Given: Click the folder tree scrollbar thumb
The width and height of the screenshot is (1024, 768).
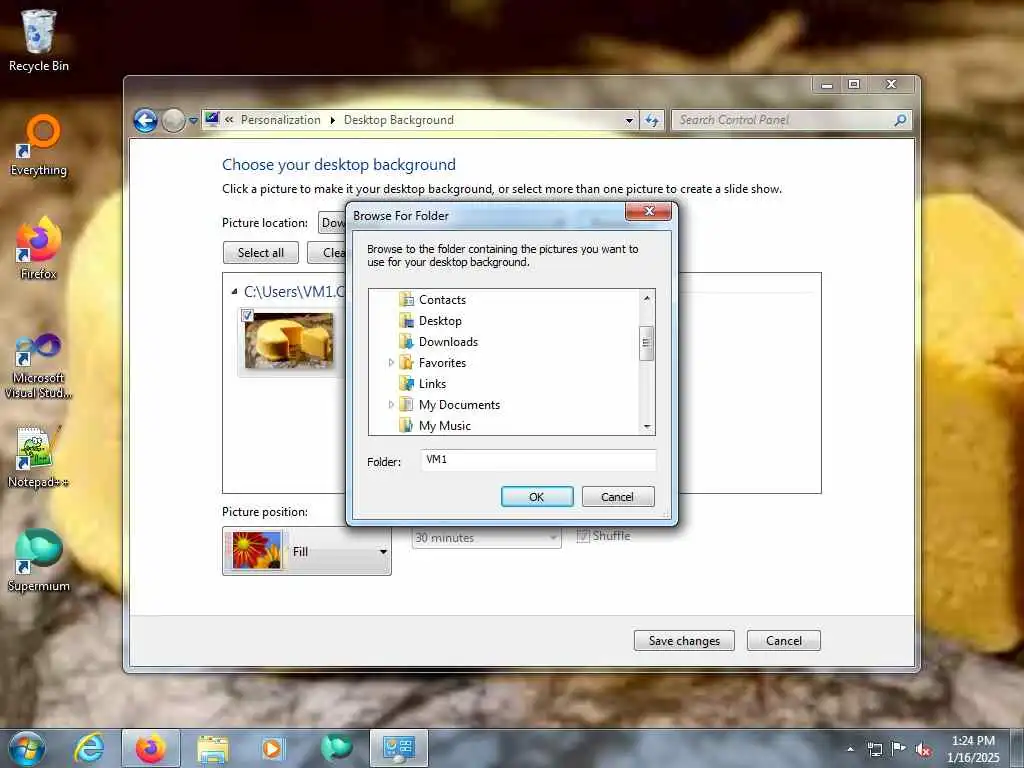Looking at the screenshot, I should 647,343.
